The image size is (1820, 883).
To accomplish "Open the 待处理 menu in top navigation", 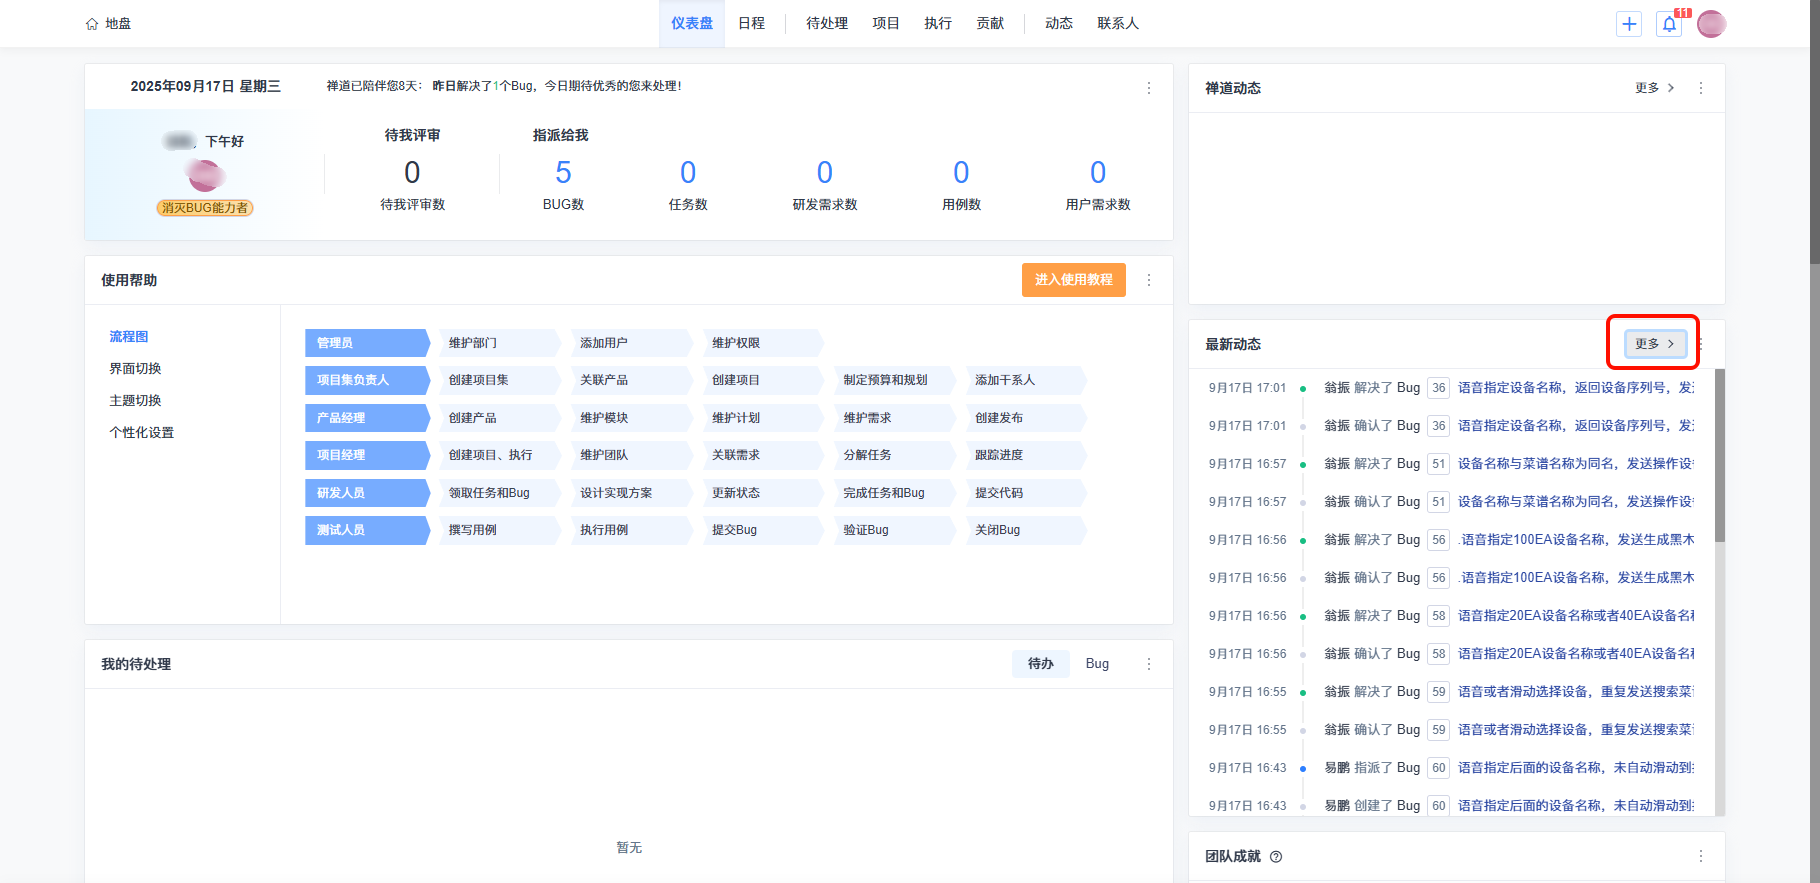I will pos(826,24).
